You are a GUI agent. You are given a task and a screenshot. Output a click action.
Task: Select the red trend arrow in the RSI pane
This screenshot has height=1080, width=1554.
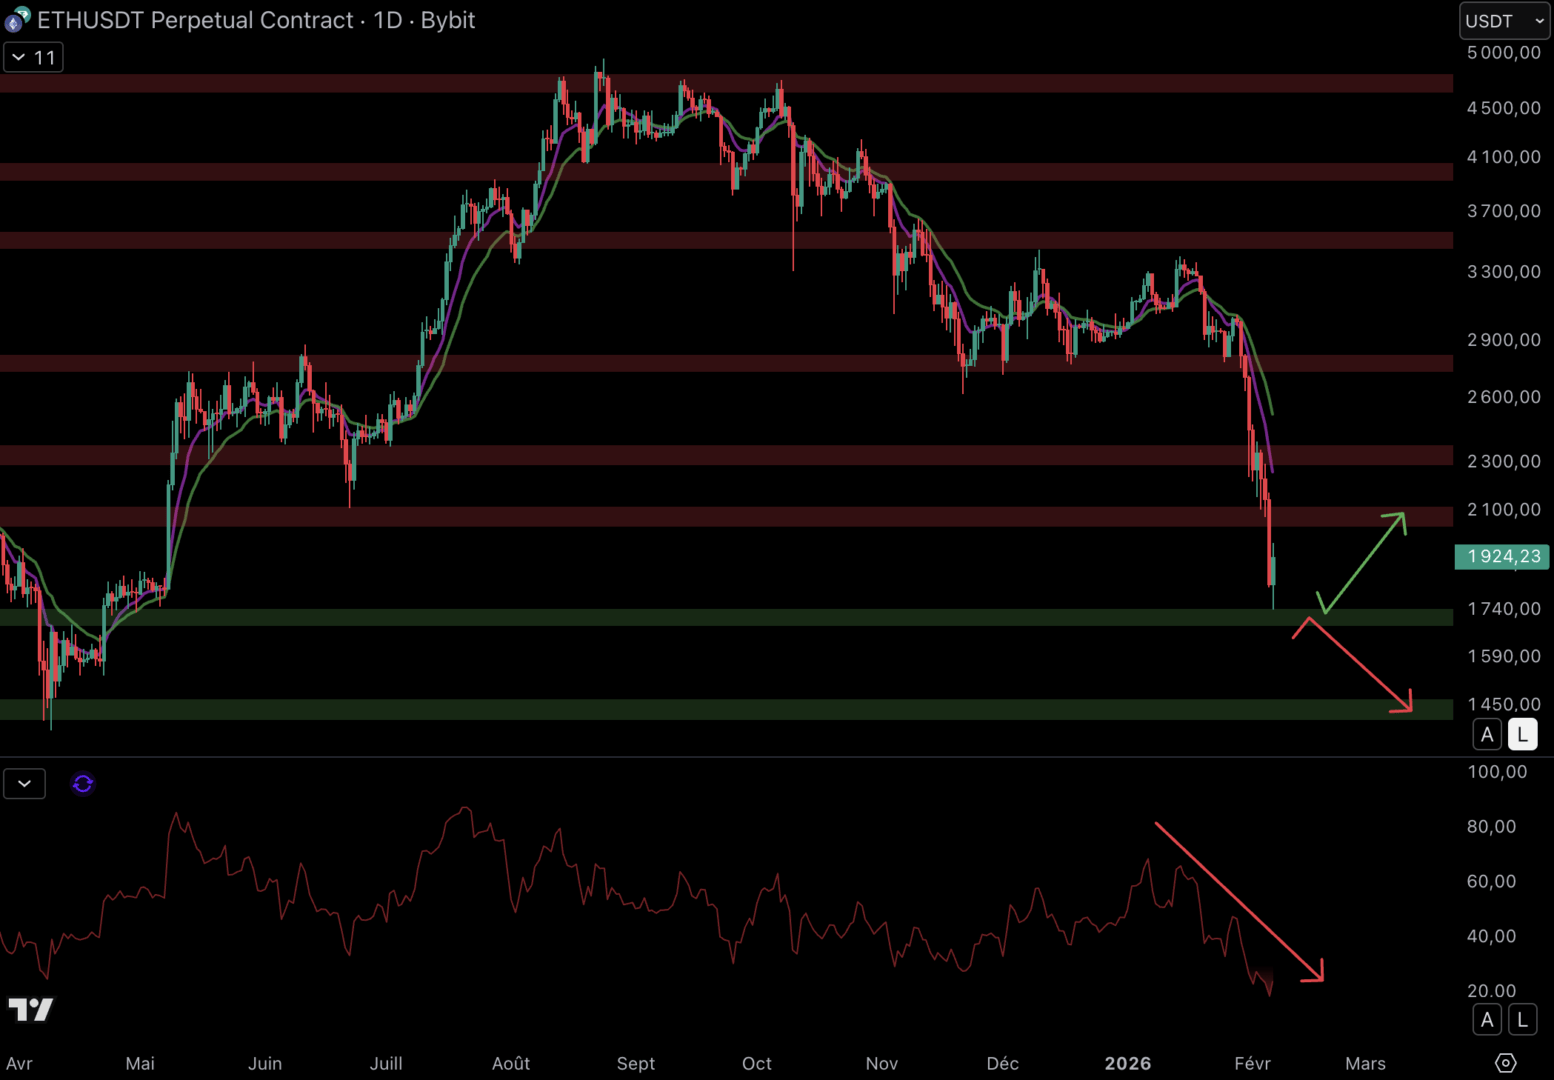click(1238, 901)
